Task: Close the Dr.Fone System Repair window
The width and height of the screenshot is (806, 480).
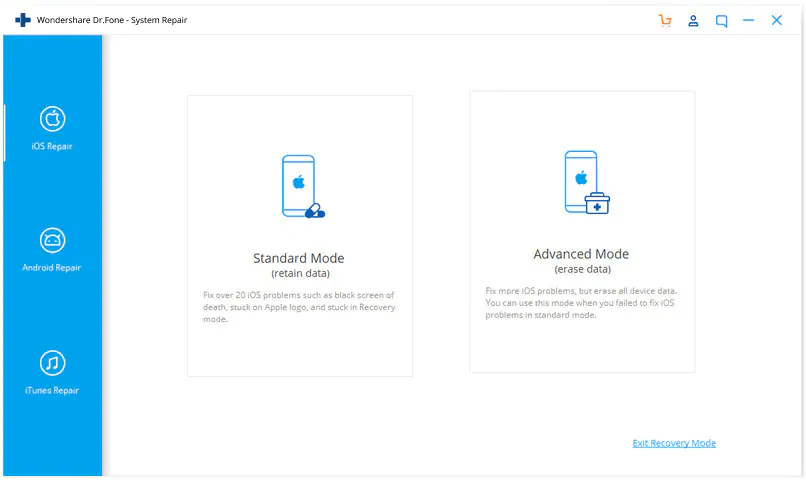Action: pyautogui.click(x=776, y=20)
